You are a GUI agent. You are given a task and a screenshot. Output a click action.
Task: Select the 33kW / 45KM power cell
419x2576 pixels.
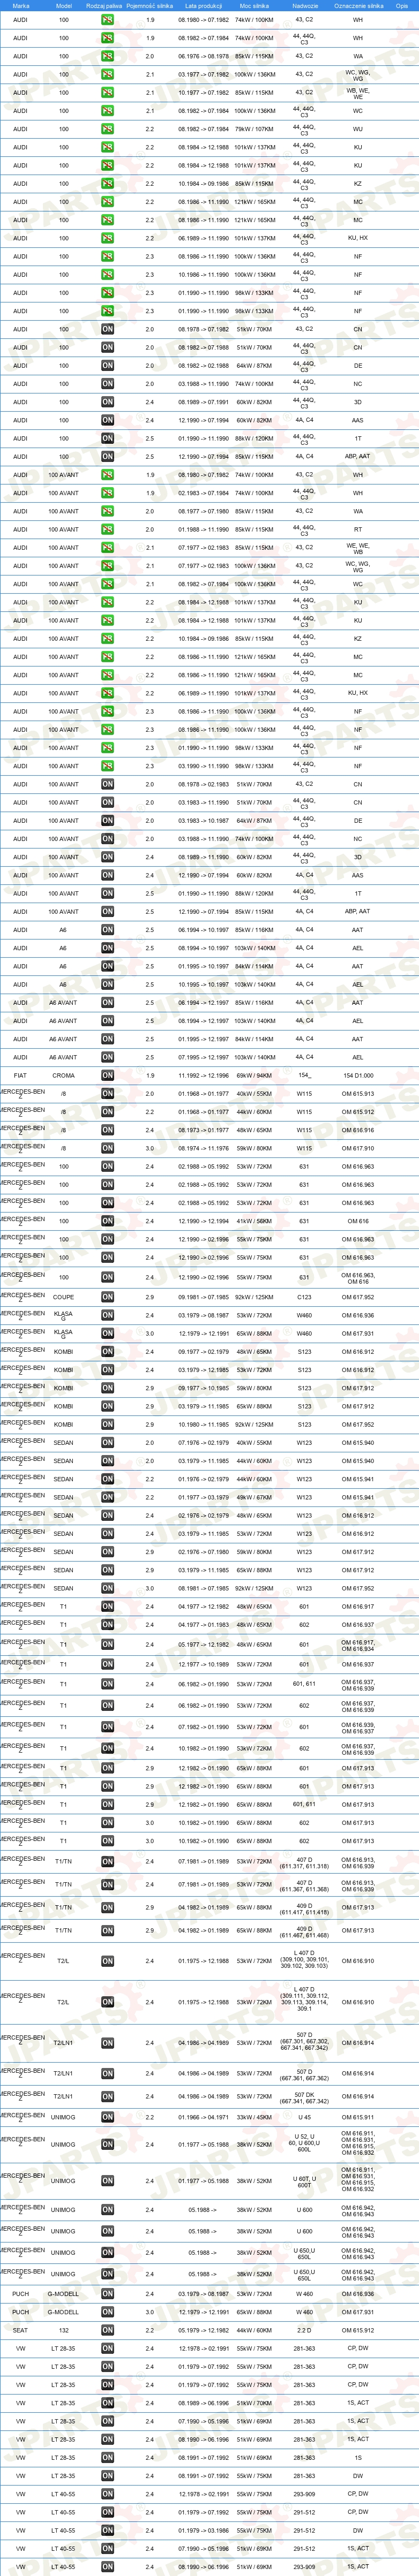pyautogui.click(x=254, y=2117)
